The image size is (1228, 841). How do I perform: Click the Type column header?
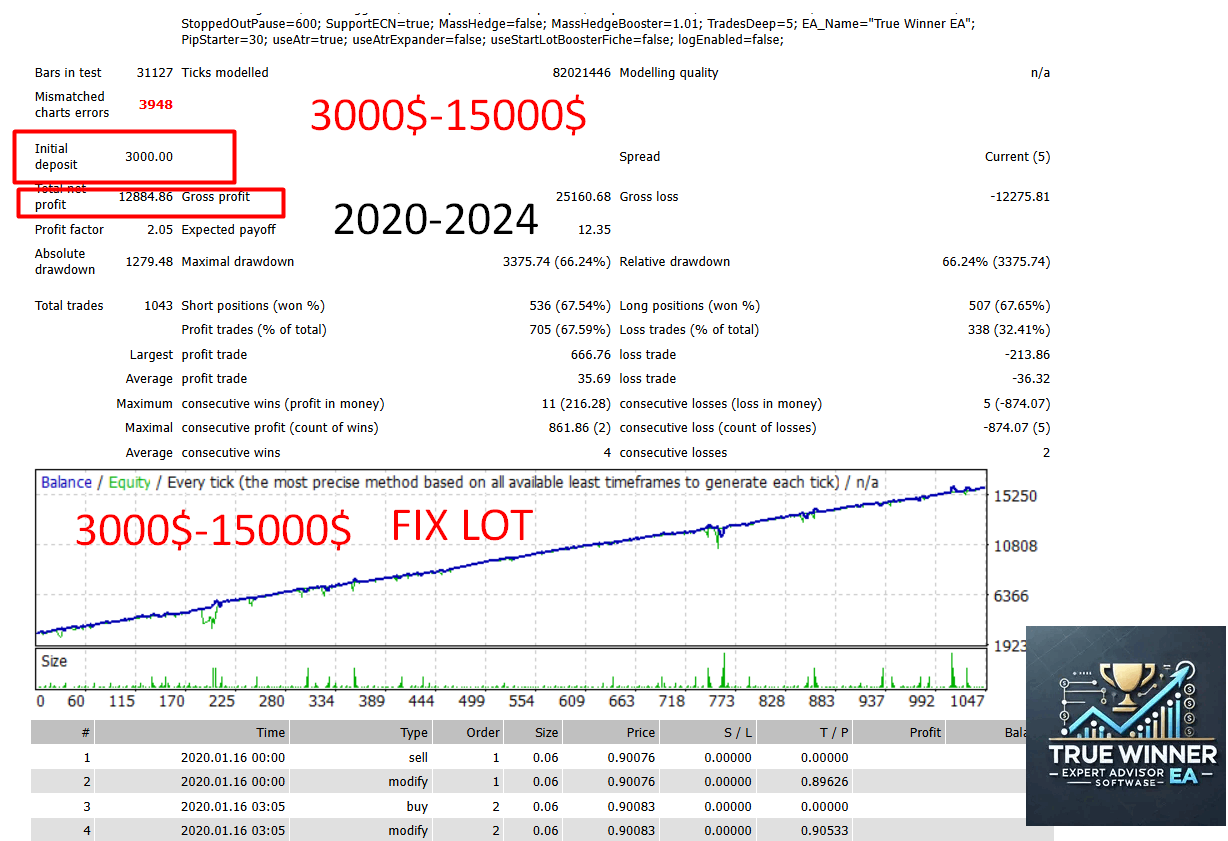[x=414, y=733]
